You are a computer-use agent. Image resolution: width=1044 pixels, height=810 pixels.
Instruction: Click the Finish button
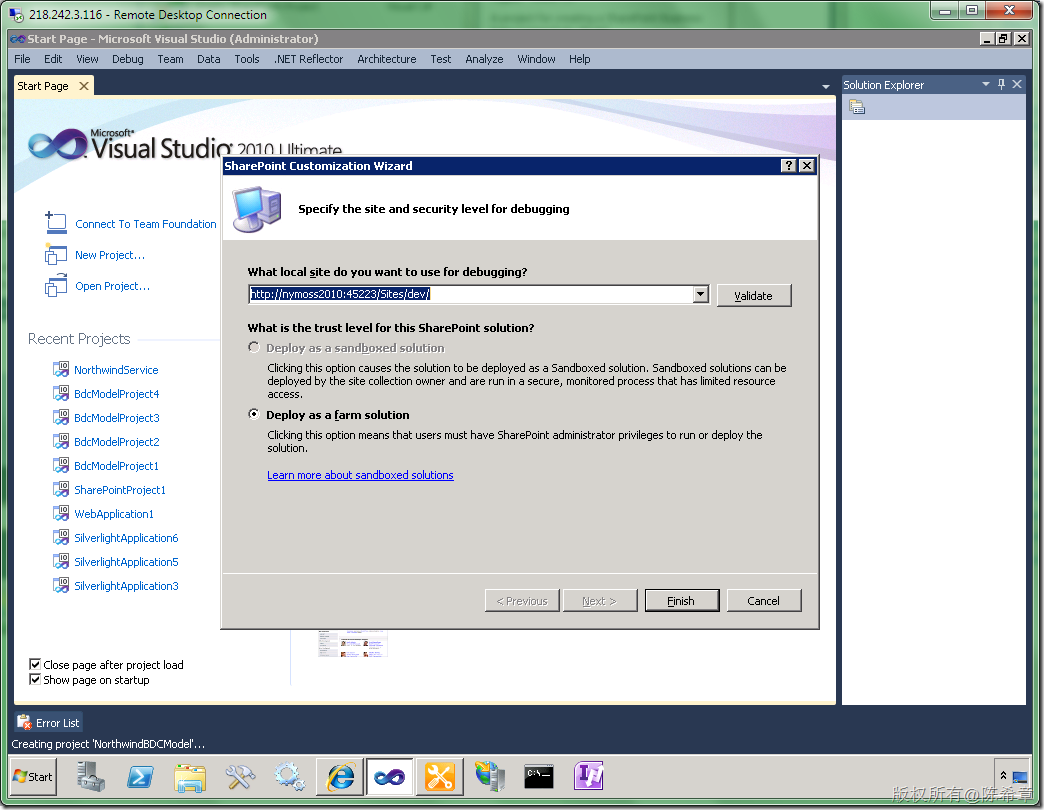681,600
